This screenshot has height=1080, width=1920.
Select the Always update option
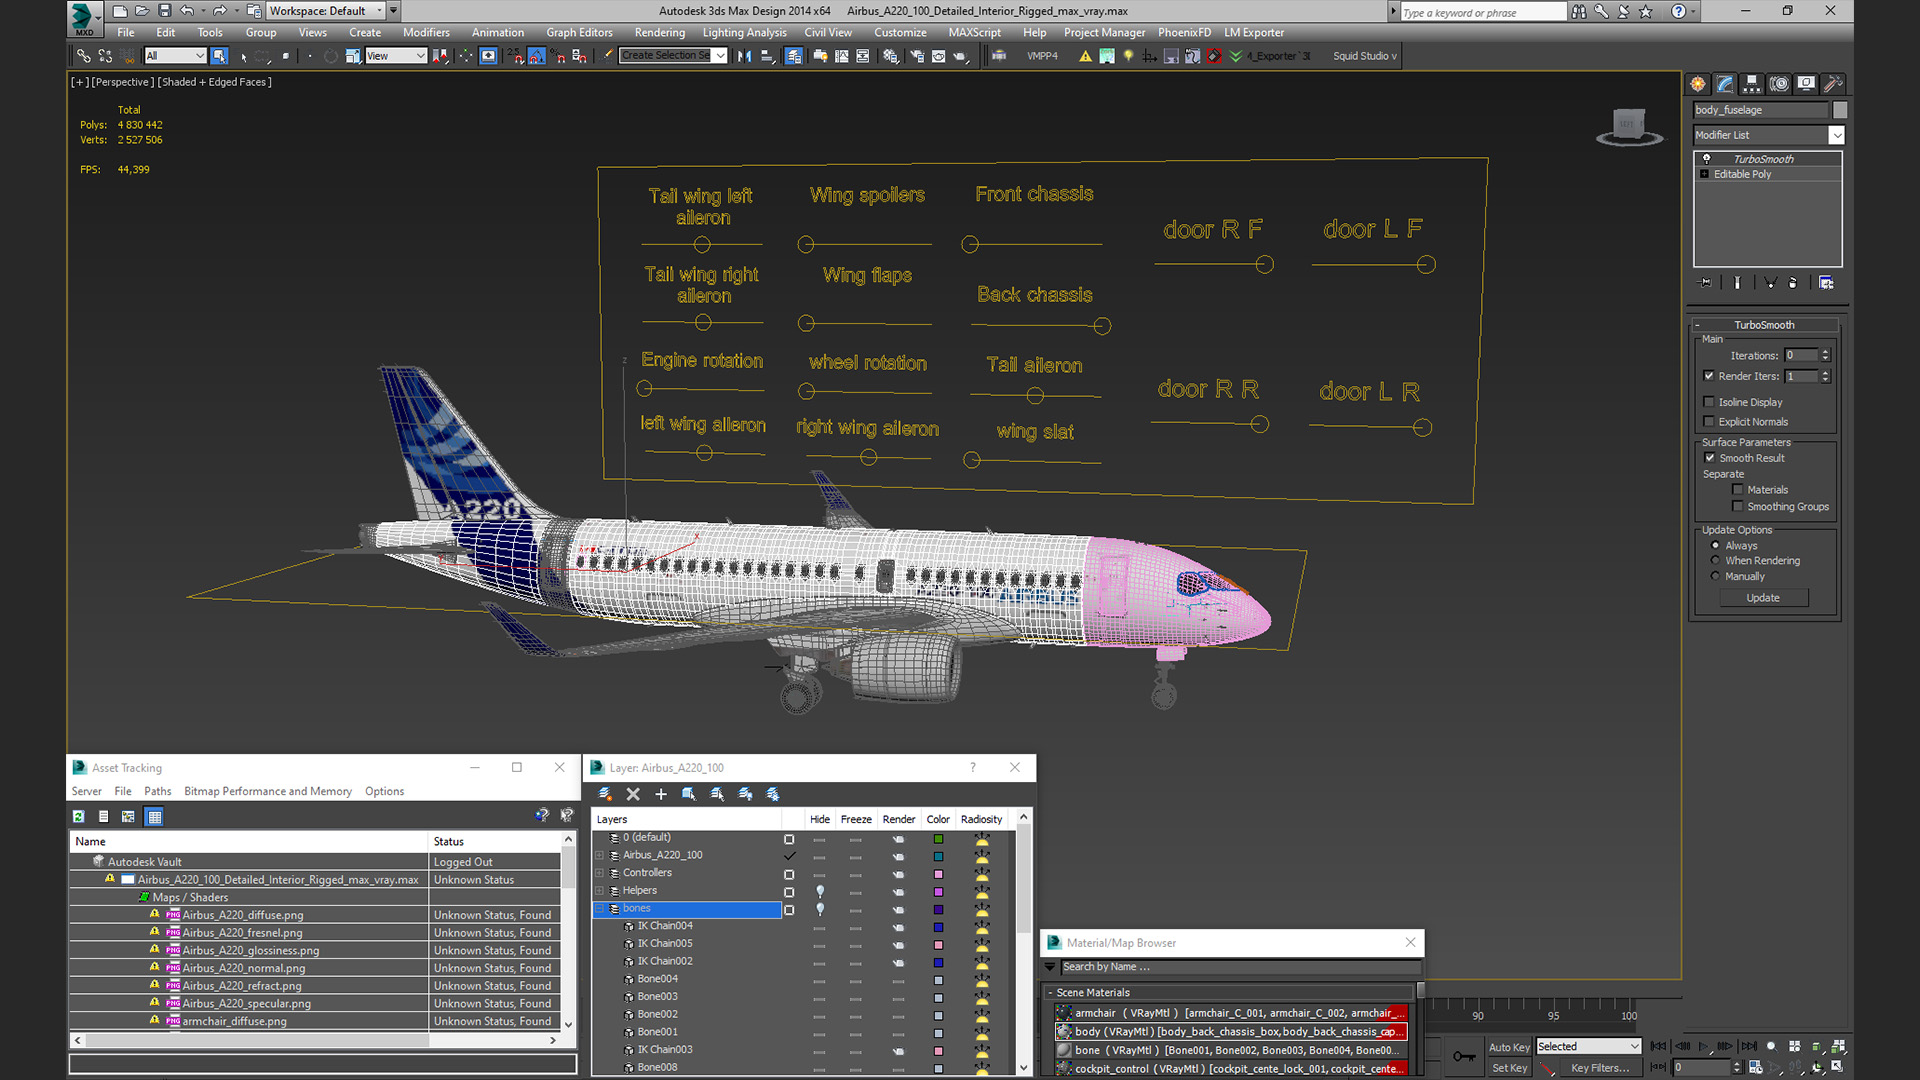tap(1716, 546)
